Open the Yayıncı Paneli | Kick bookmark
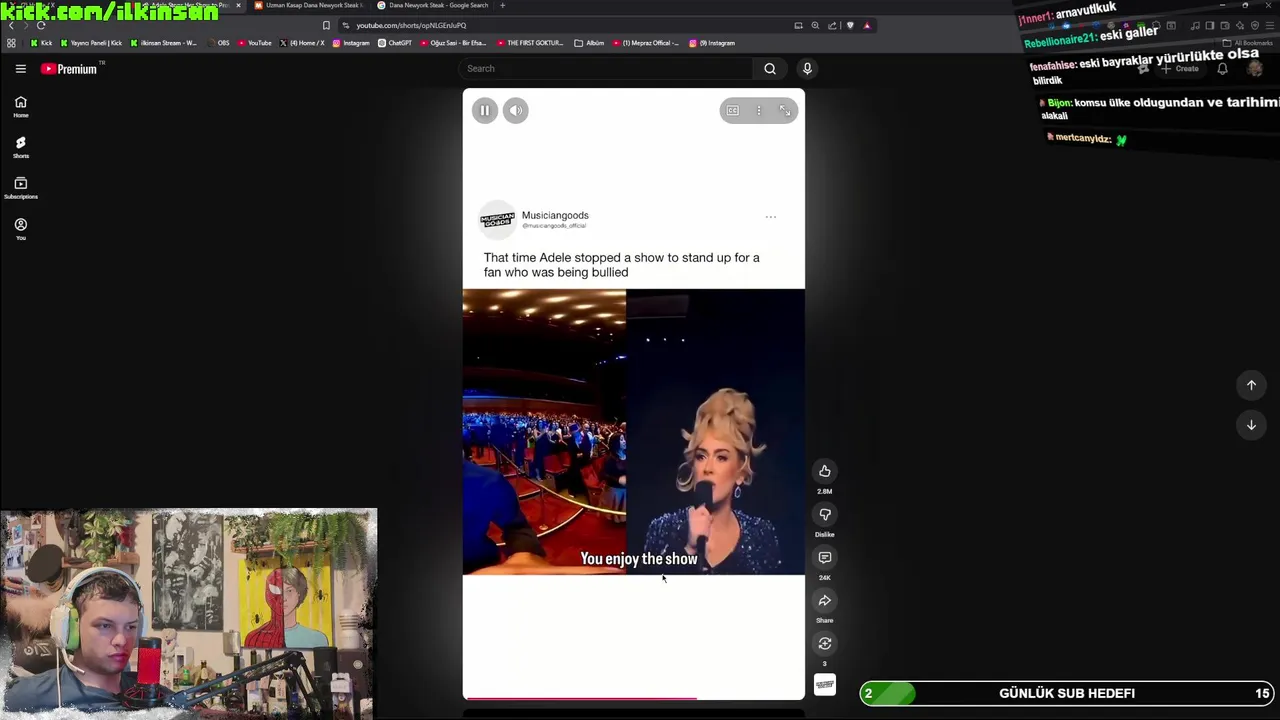The image size is (1280, 720). coord(91,43)
